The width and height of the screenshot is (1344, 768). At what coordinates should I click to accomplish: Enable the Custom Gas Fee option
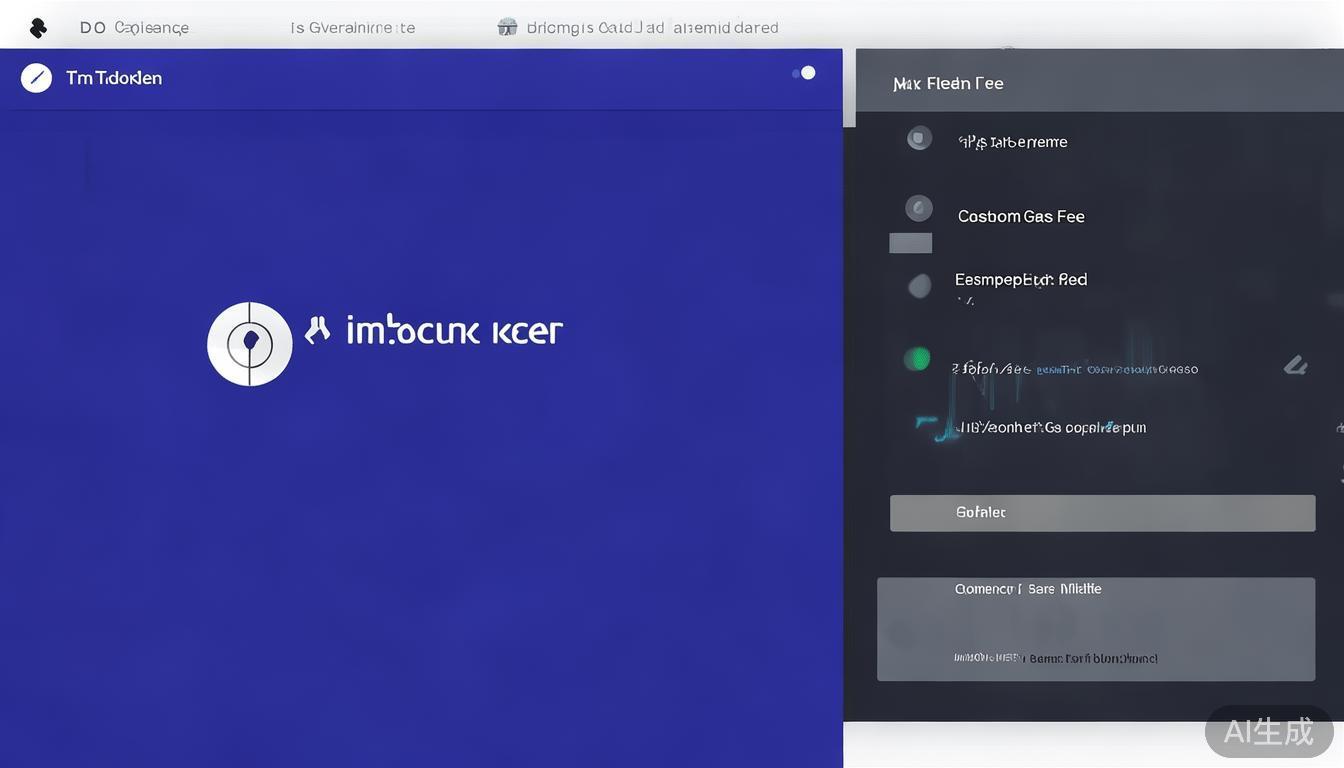tap(1020, 216)
